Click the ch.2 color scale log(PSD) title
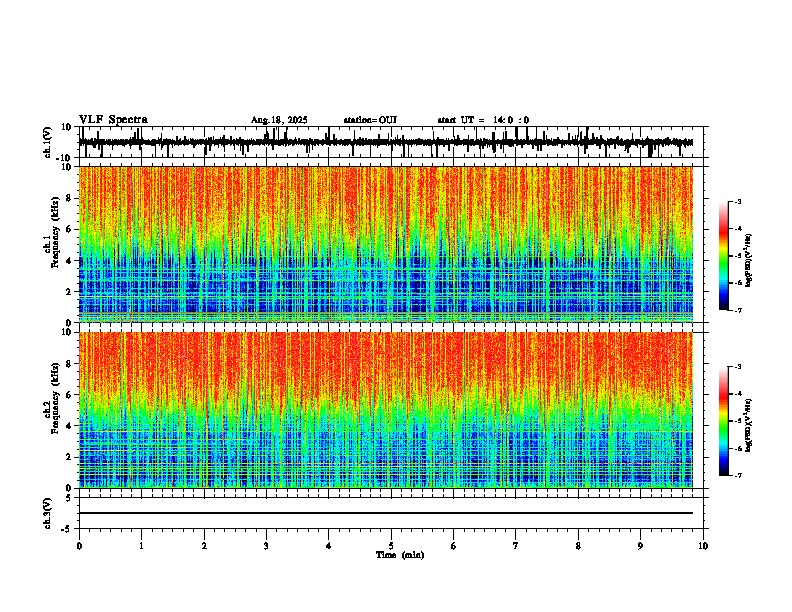This screenshot has width=792, height=612. click(x=749, y=425)
